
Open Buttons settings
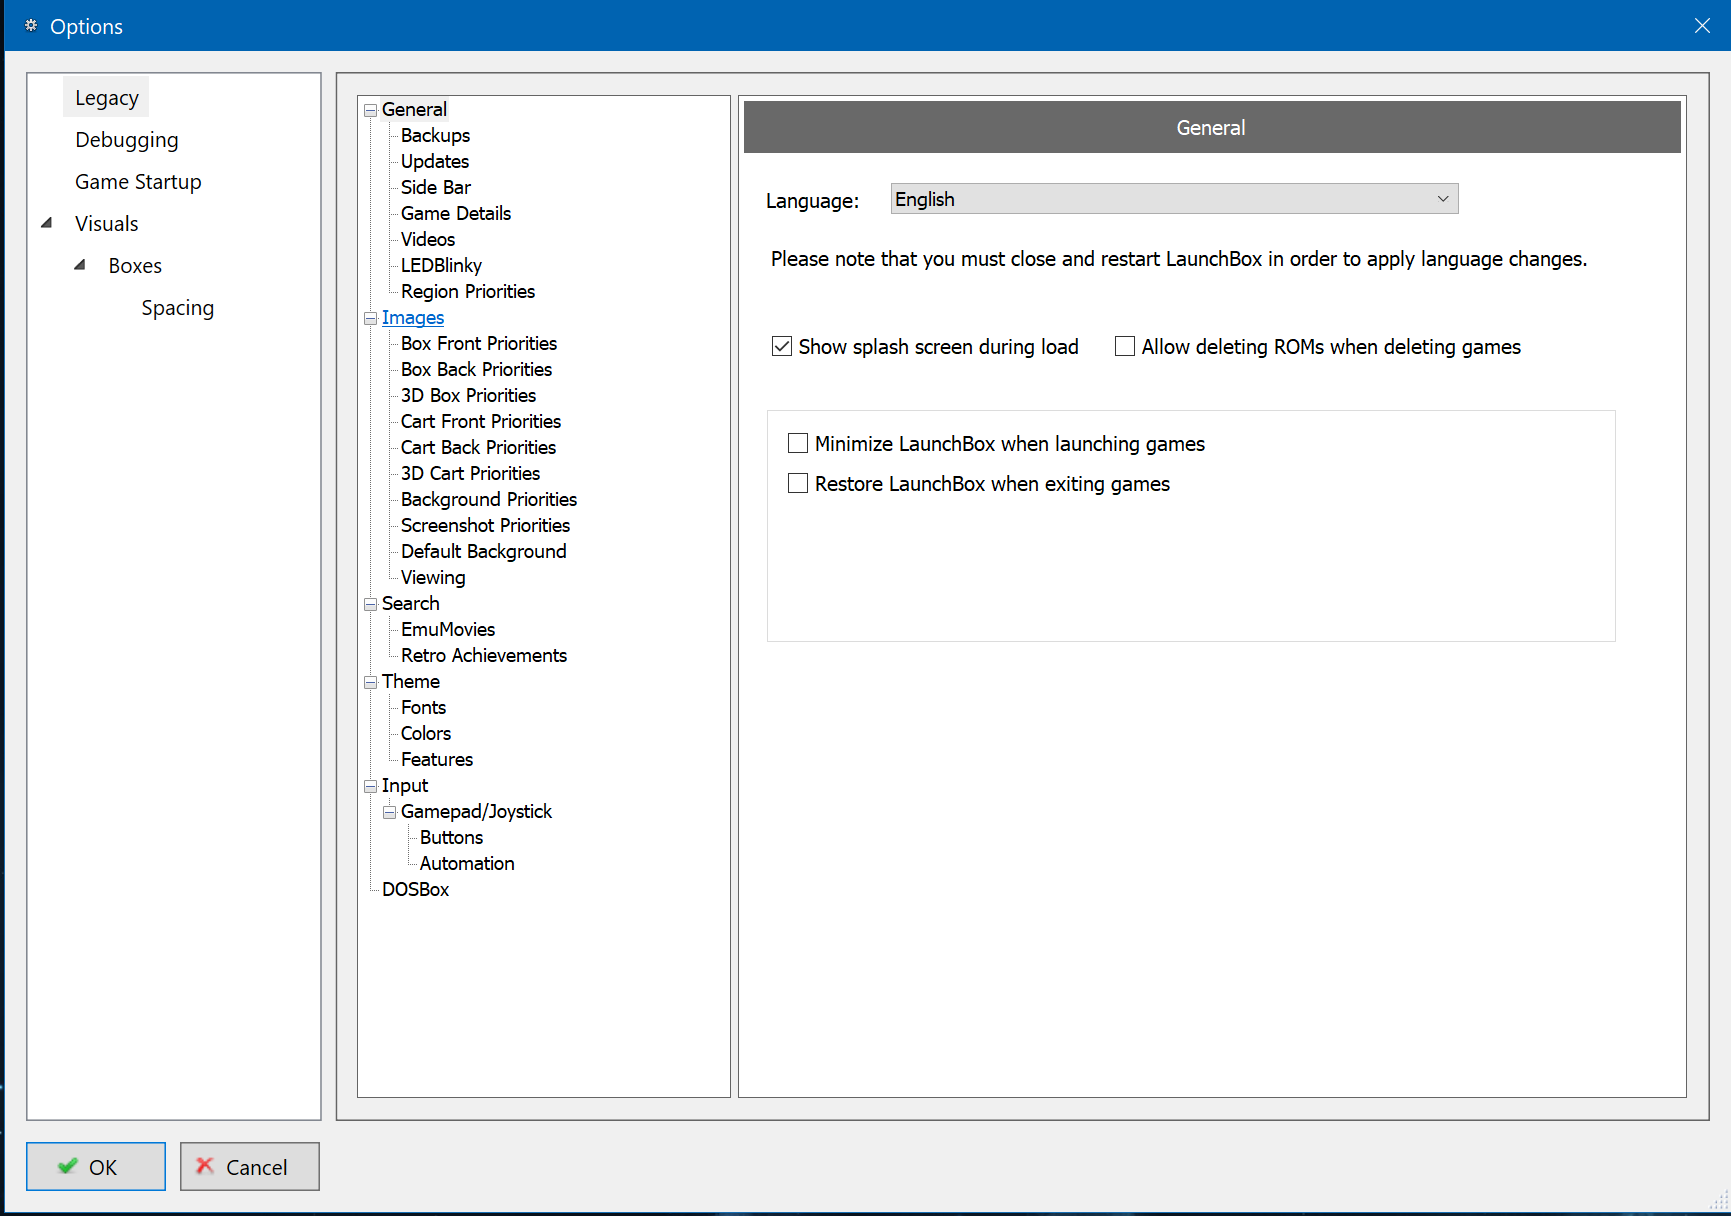(451, 838)
